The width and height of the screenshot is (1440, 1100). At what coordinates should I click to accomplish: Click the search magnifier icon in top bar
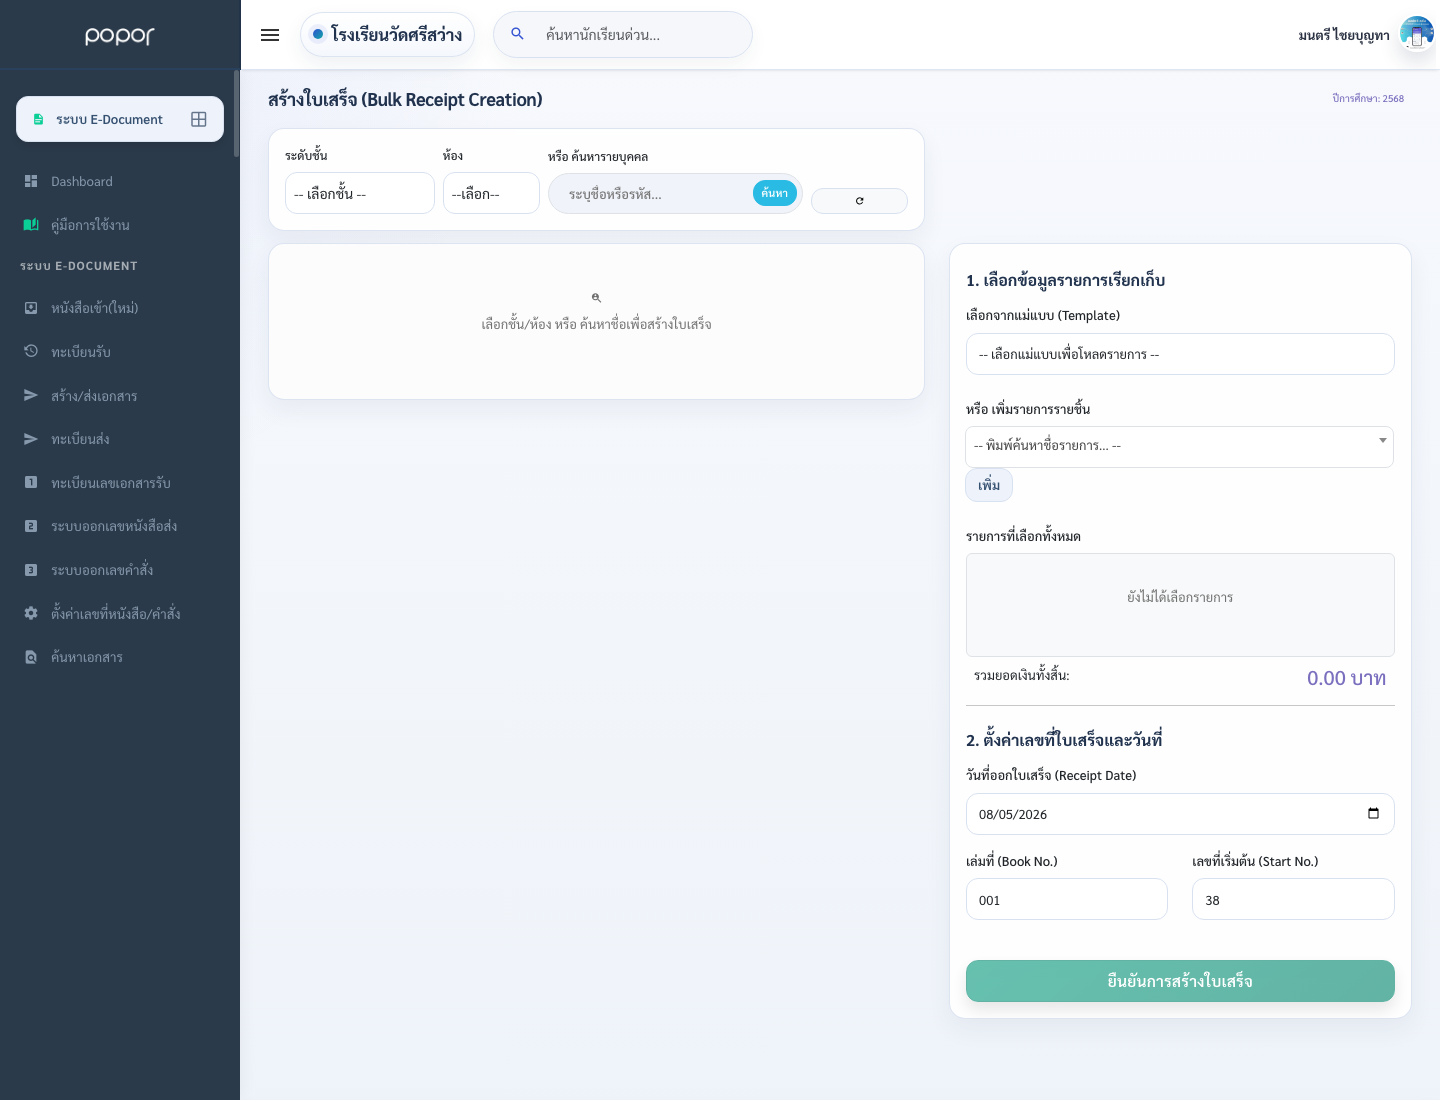click(517, 34)
